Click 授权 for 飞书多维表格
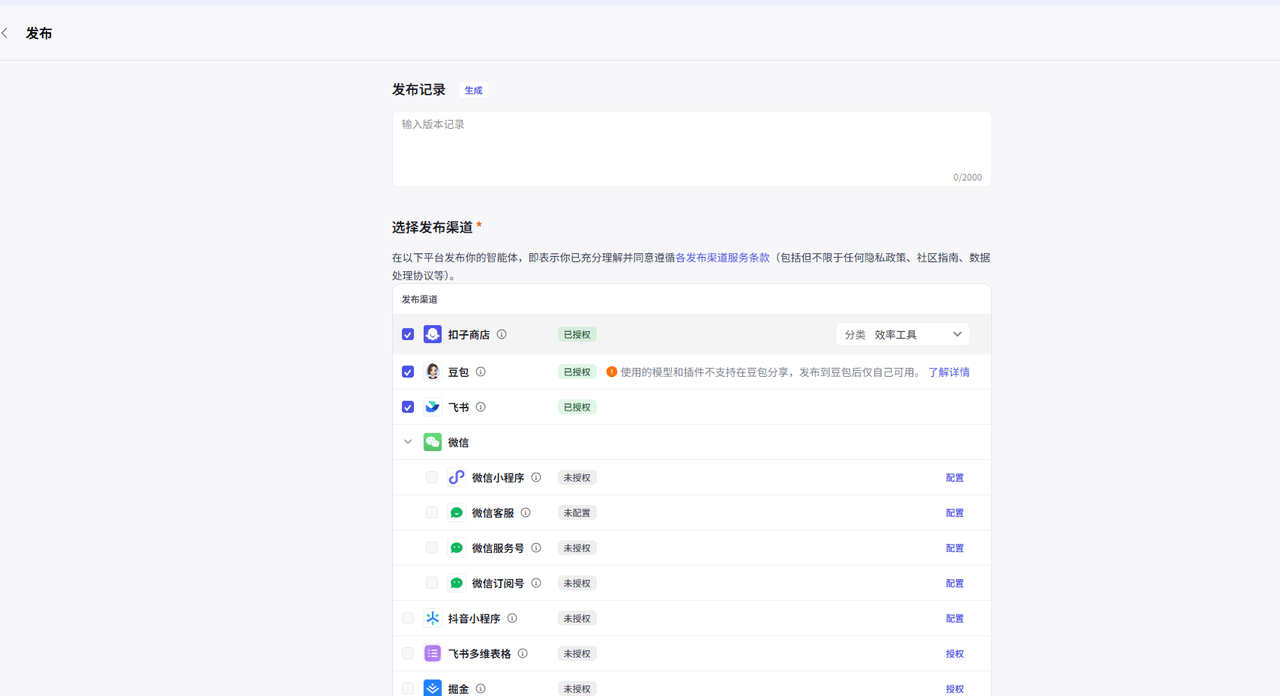1280x696 pixels. pyautogui.click(x=955, y=654)
